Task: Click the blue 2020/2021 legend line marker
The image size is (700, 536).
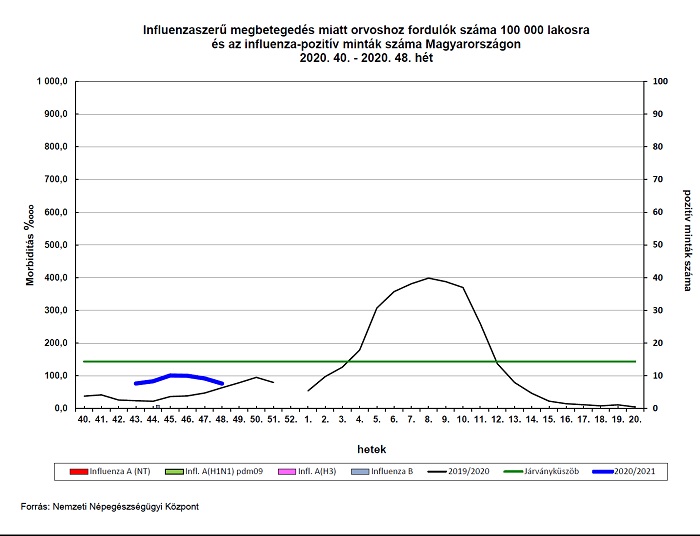Action: click(626, 469)
